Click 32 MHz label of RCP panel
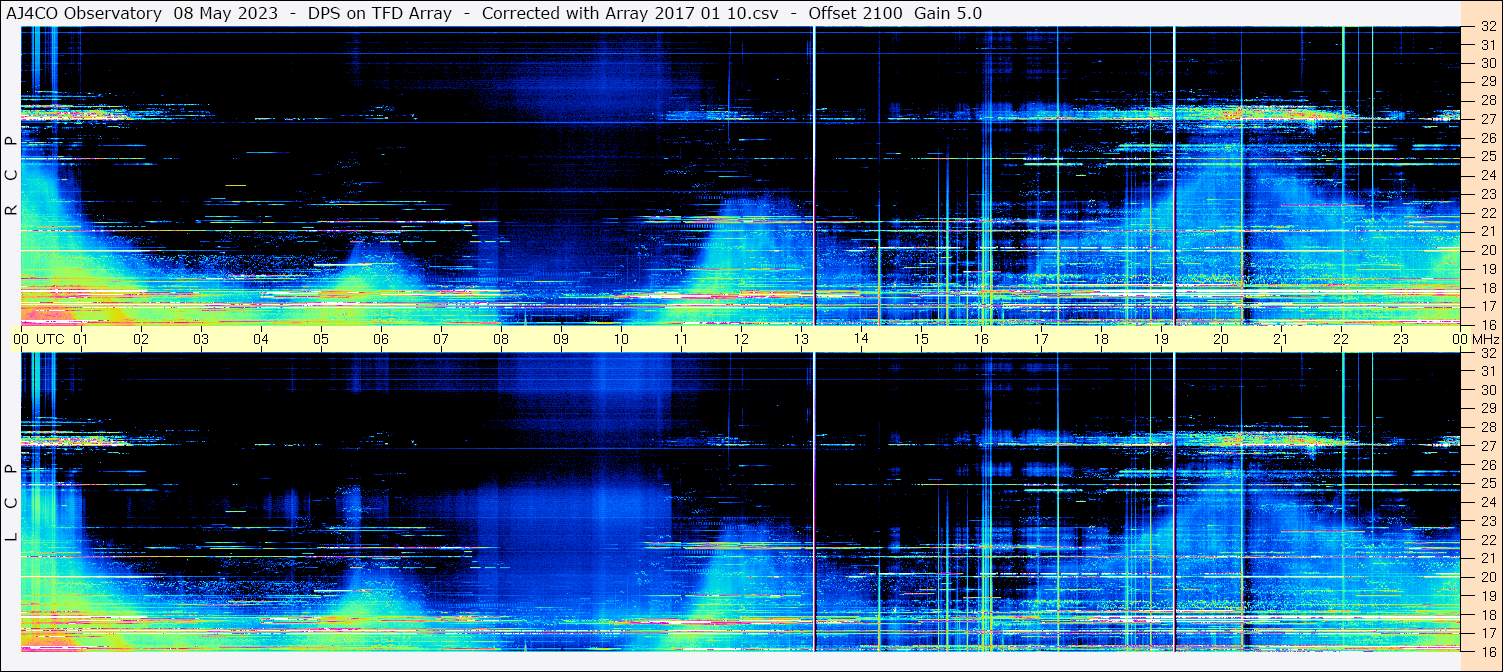The width and height of the screenshot is (1503, 672). point(1487,27)
